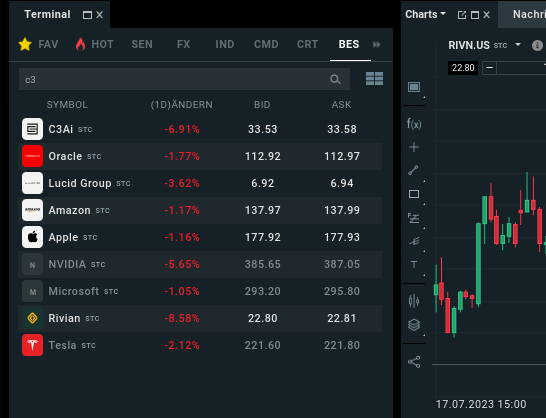The image size is (546, 418).
Task: Maximize the Charts panel
Action: pyautogui.click(x=475, y=15)
